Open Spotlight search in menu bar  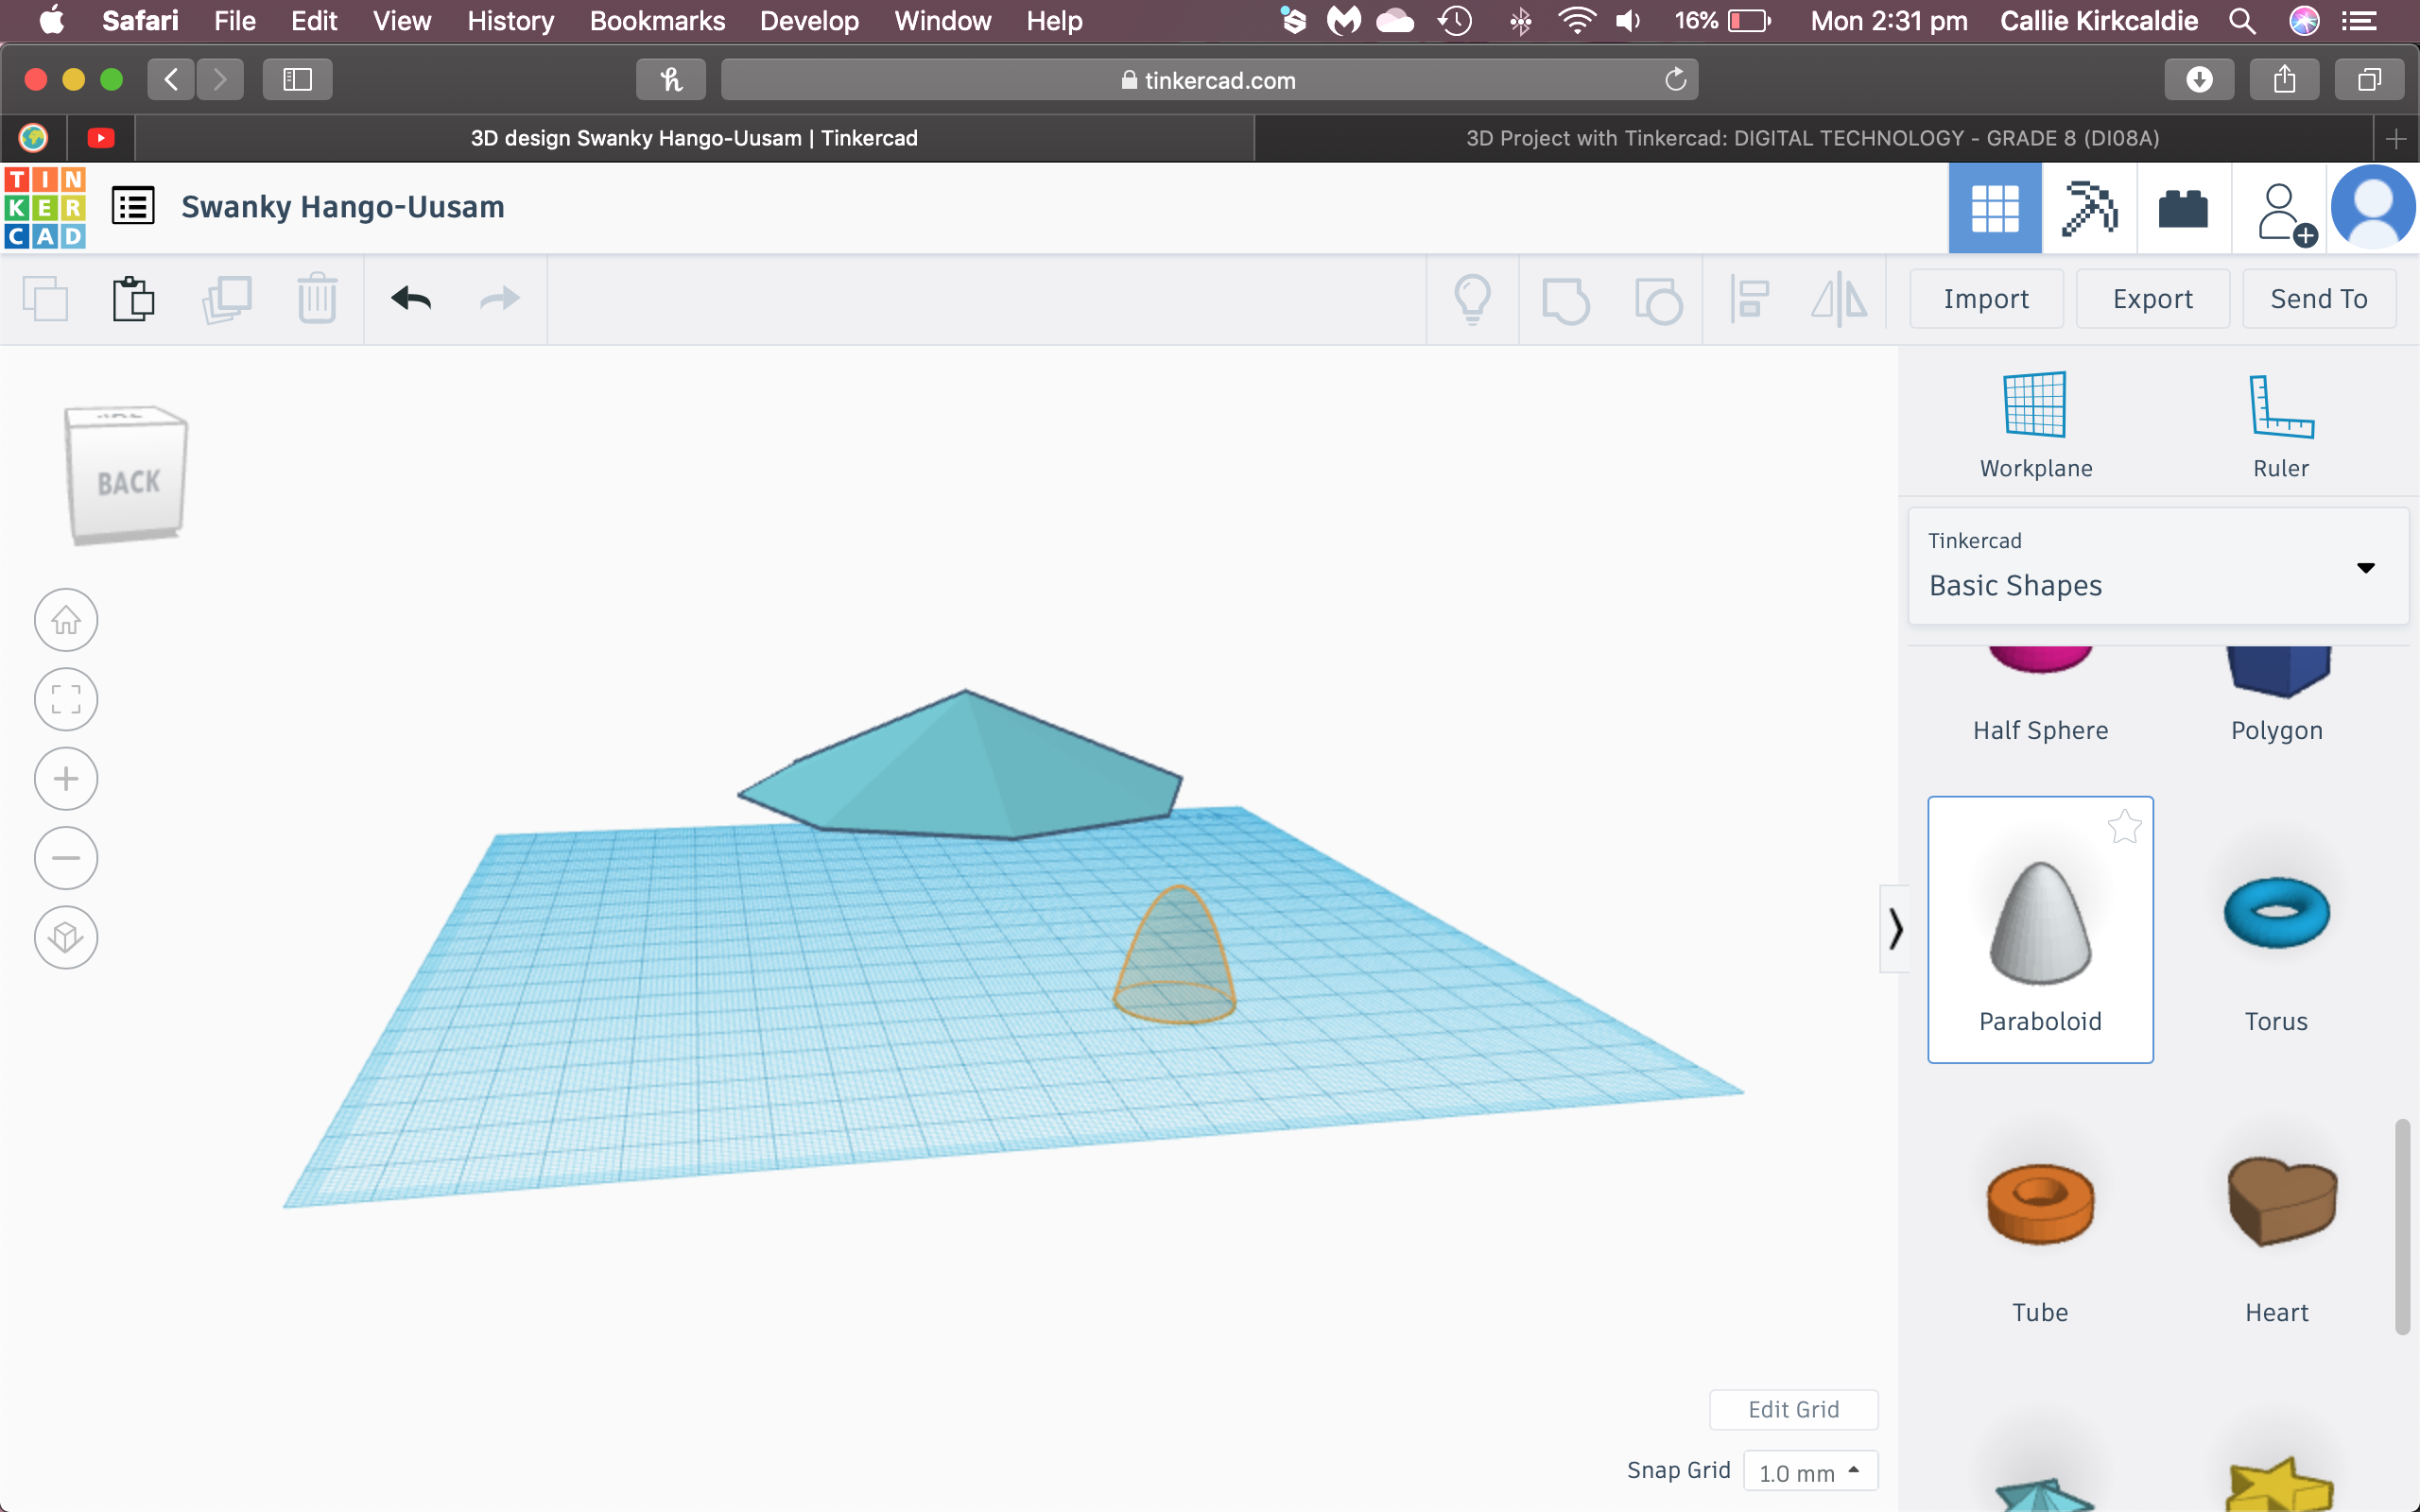(2242, 21)
